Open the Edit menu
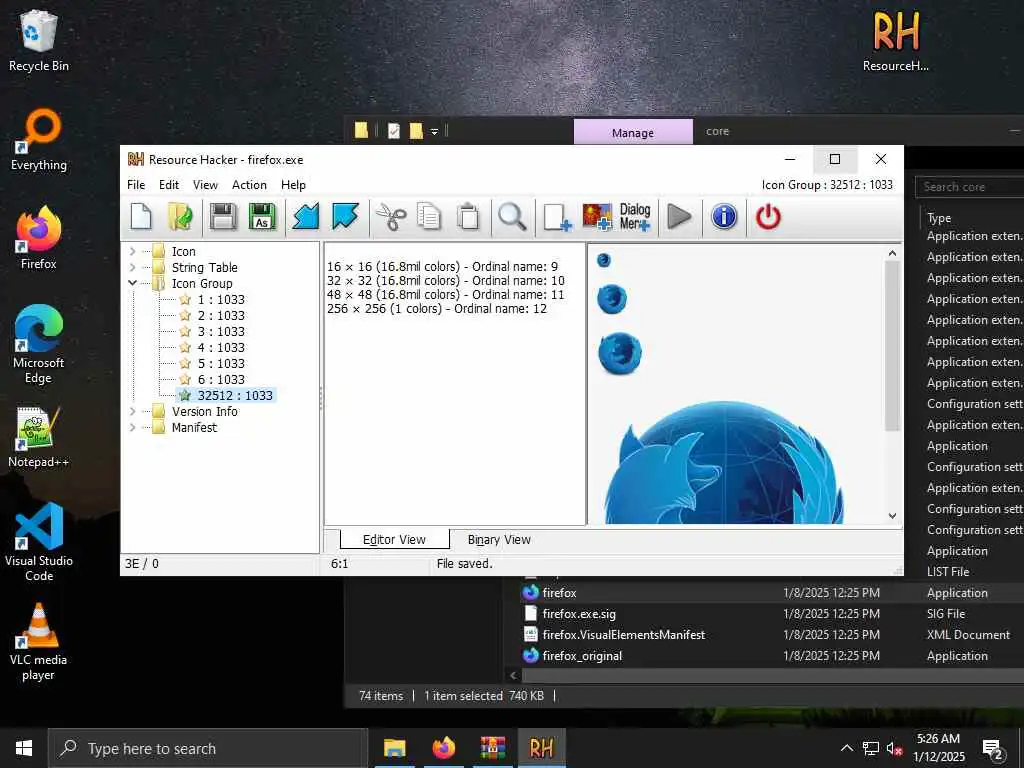Screen dimensions: 1024x768 (168, 185)
